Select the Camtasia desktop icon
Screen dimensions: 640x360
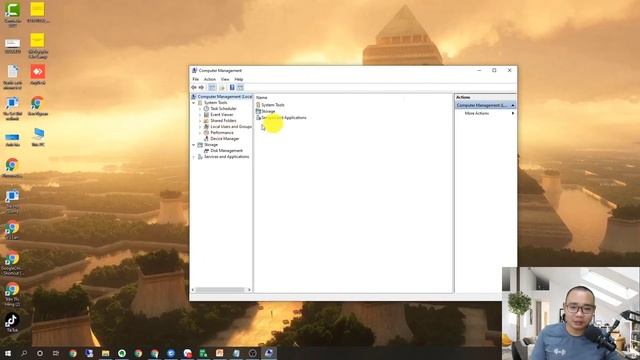point(13,14)
